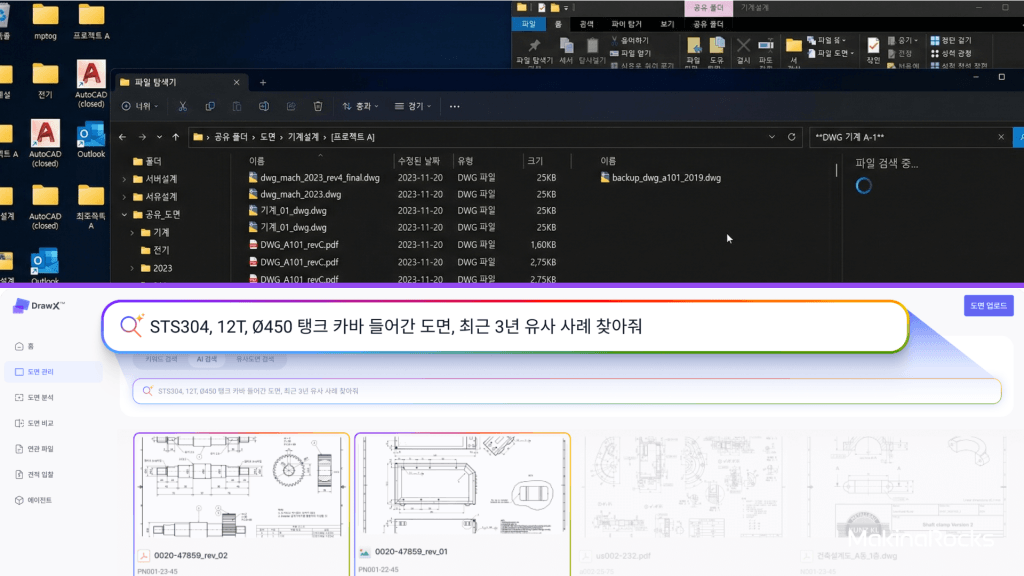Open the 홈 item in DrawX sidebar
Screen dimensions: 1024x576
[x=30, y=346]
